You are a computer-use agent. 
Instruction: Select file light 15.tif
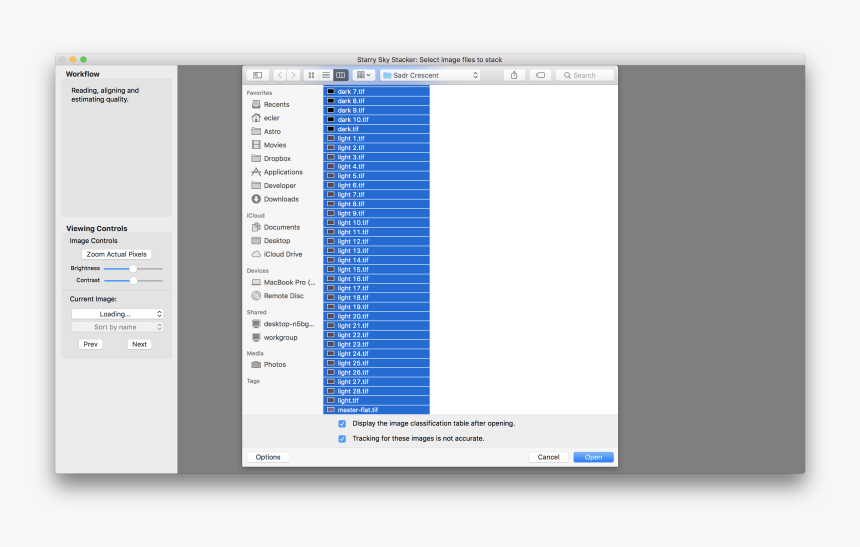376,269
